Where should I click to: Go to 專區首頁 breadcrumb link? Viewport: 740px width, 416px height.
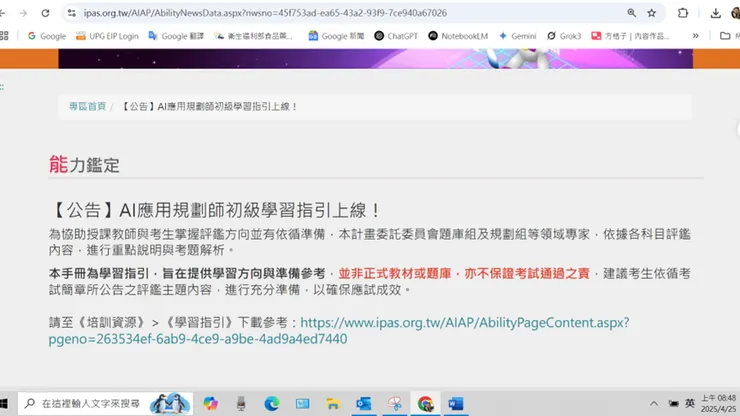point(87,107)
